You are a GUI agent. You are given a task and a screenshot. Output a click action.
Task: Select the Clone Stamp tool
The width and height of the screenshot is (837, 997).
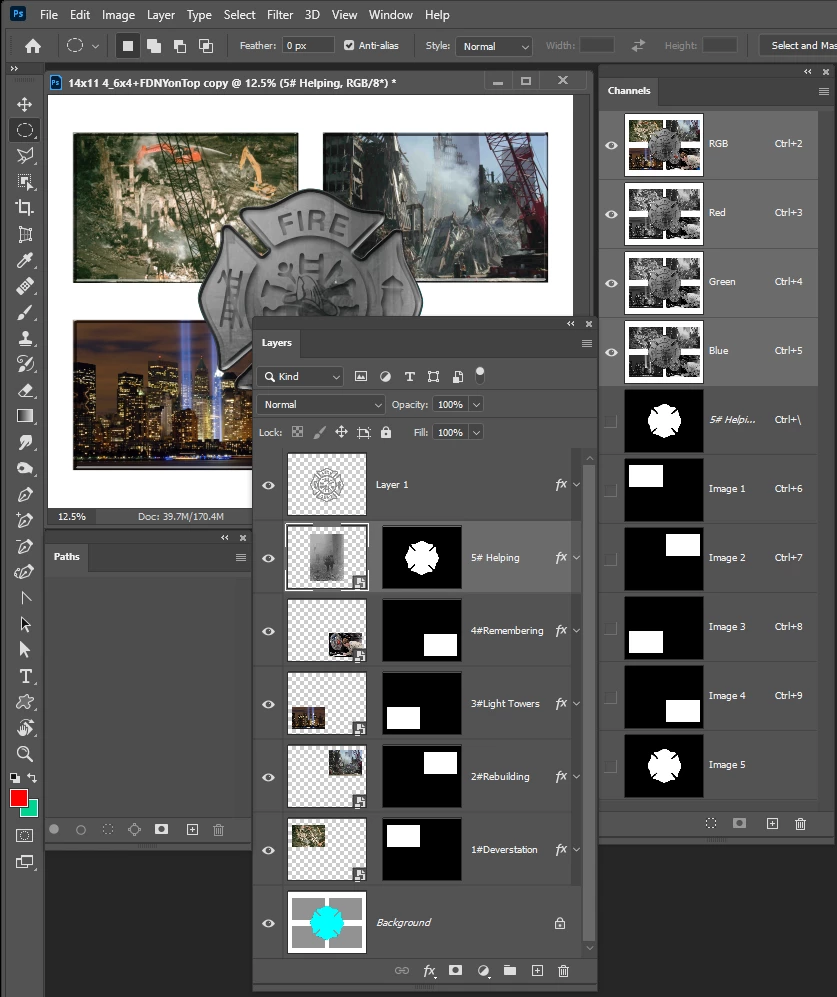click(x=25, y=338)
